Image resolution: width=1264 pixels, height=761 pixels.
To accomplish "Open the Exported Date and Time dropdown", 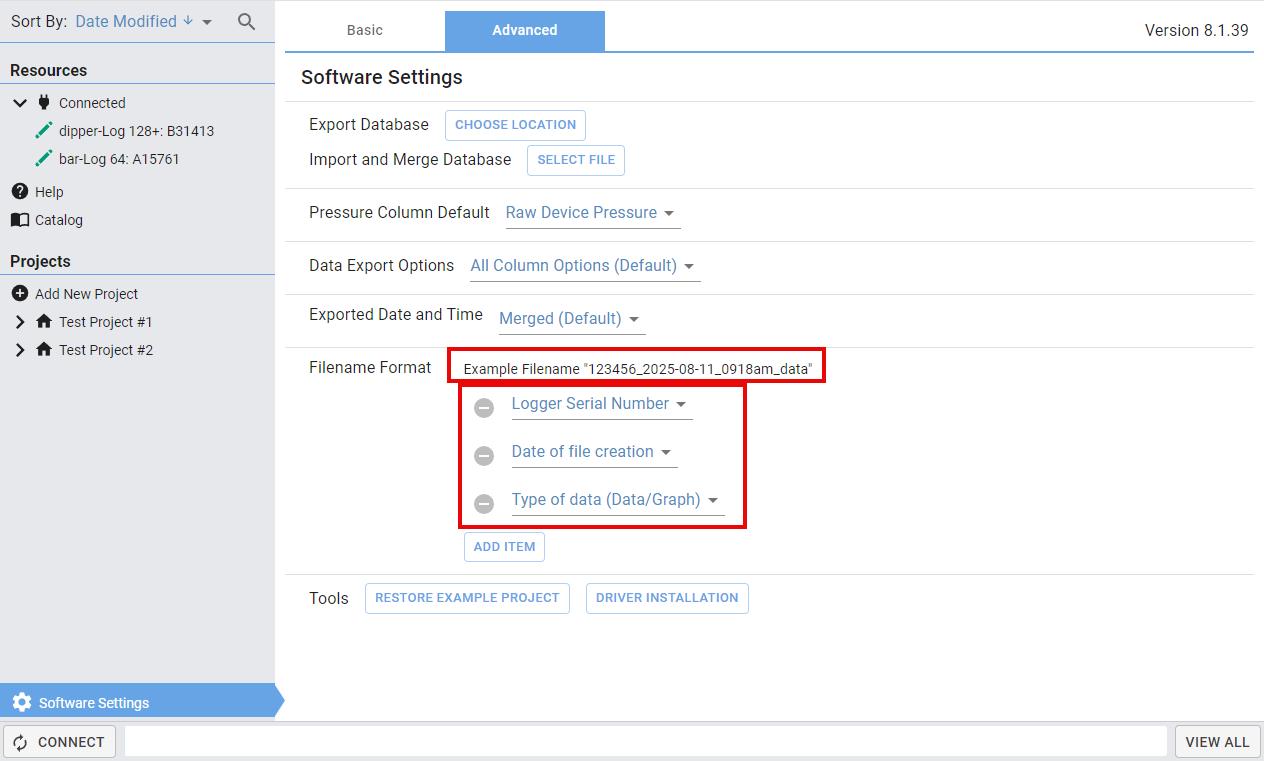I will point(571,319).
